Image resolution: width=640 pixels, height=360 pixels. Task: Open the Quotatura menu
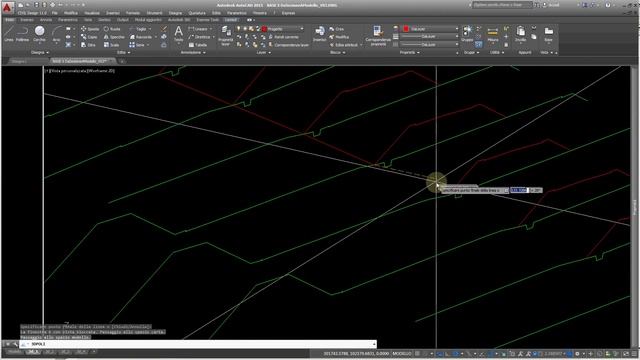(197, 13)
